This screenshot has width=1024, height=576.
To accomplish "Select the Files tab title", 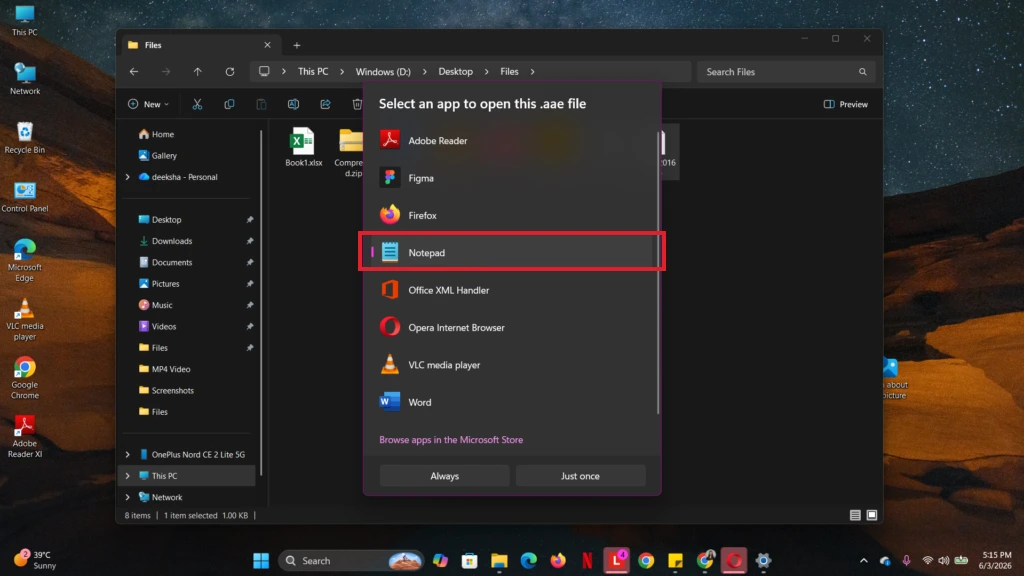I will (x=153, y=45).
